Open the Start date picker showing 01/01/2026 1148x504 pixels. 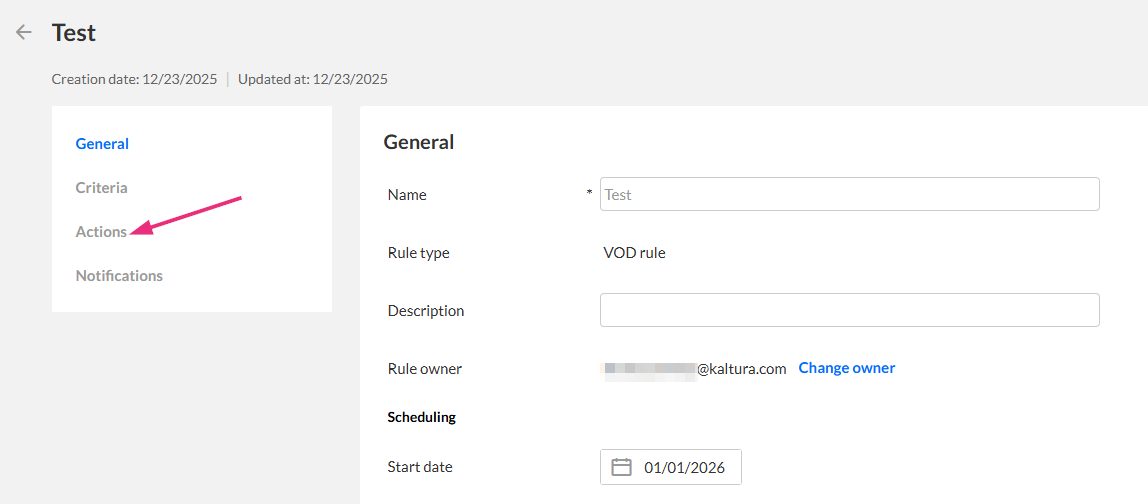coord(684,467)
